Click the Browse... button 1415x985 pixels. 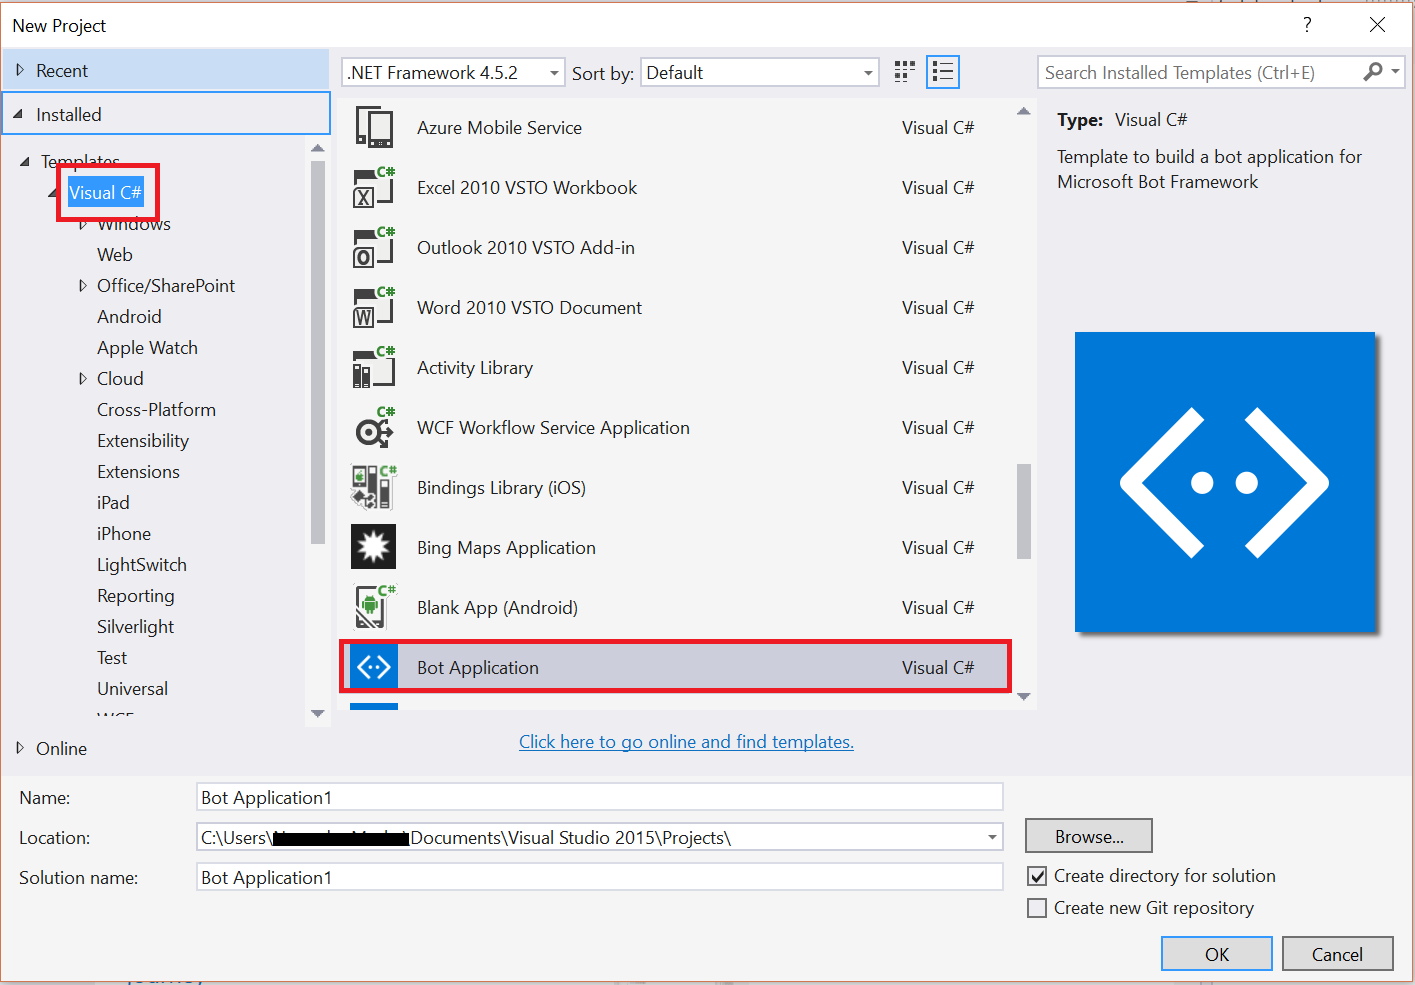pyautogui.click(x=1089, y=836)
